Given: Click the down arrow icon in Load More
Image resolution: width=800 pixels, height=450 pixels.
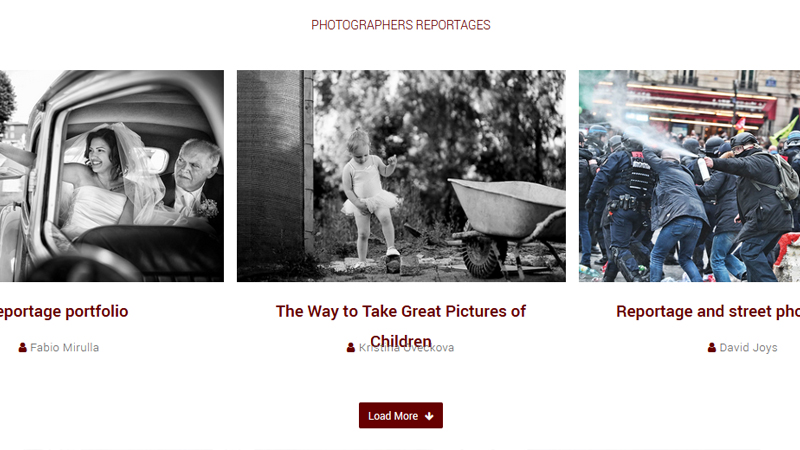Looking at the screenshot, I should click(x=429, y=416).
